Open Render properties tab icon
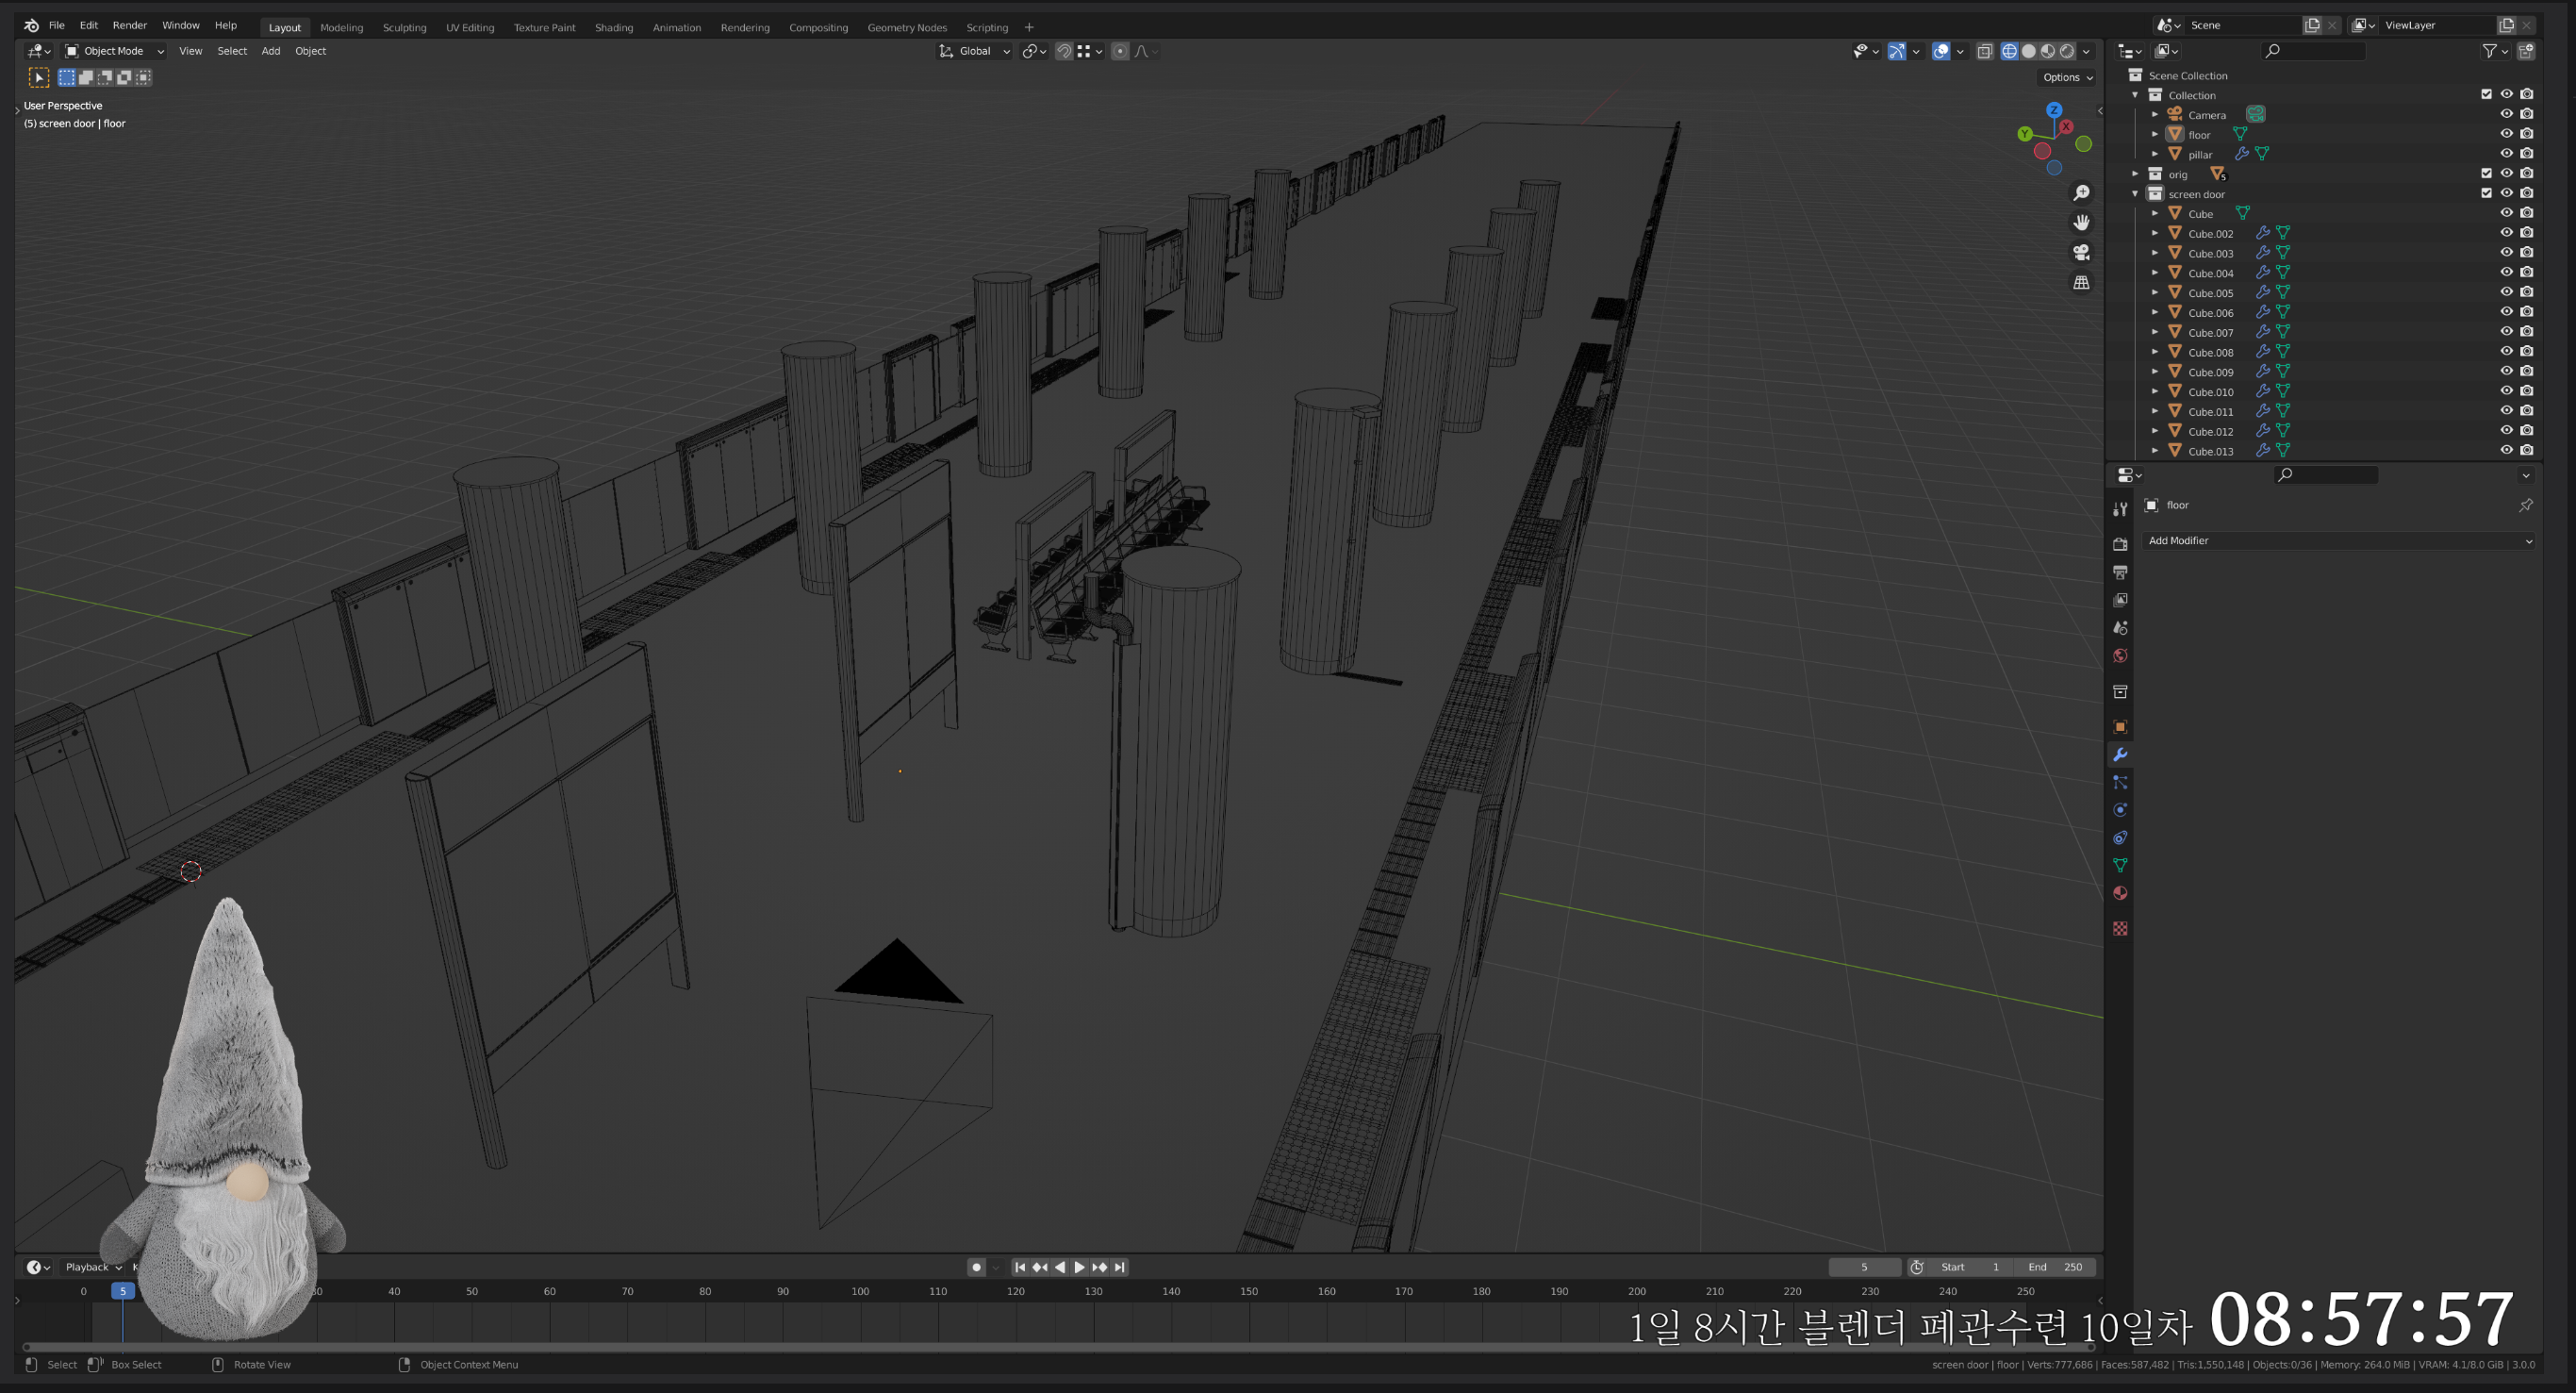Image resolution: width=2576 pixels, height=1393 pixels. click(x=2120, y=544)
